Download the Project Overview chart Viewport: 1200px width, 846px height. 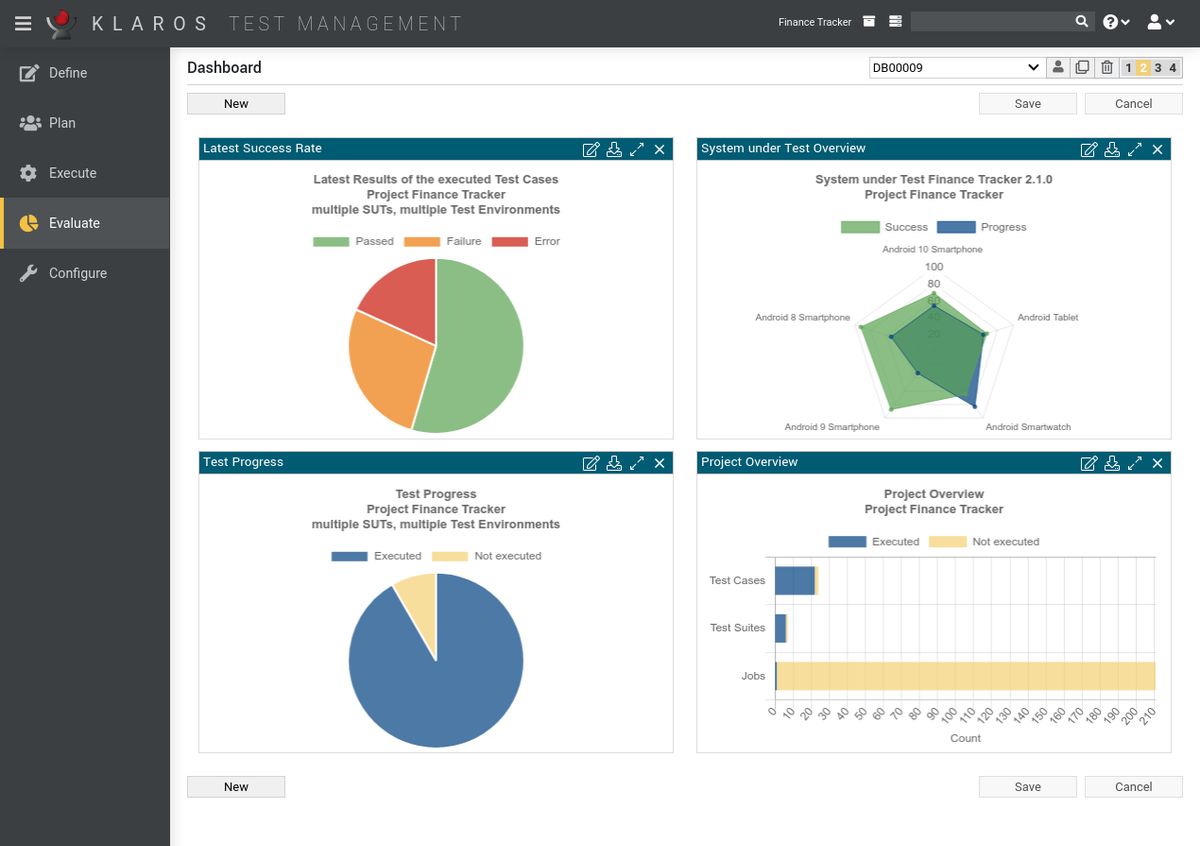pos(1112,463)
